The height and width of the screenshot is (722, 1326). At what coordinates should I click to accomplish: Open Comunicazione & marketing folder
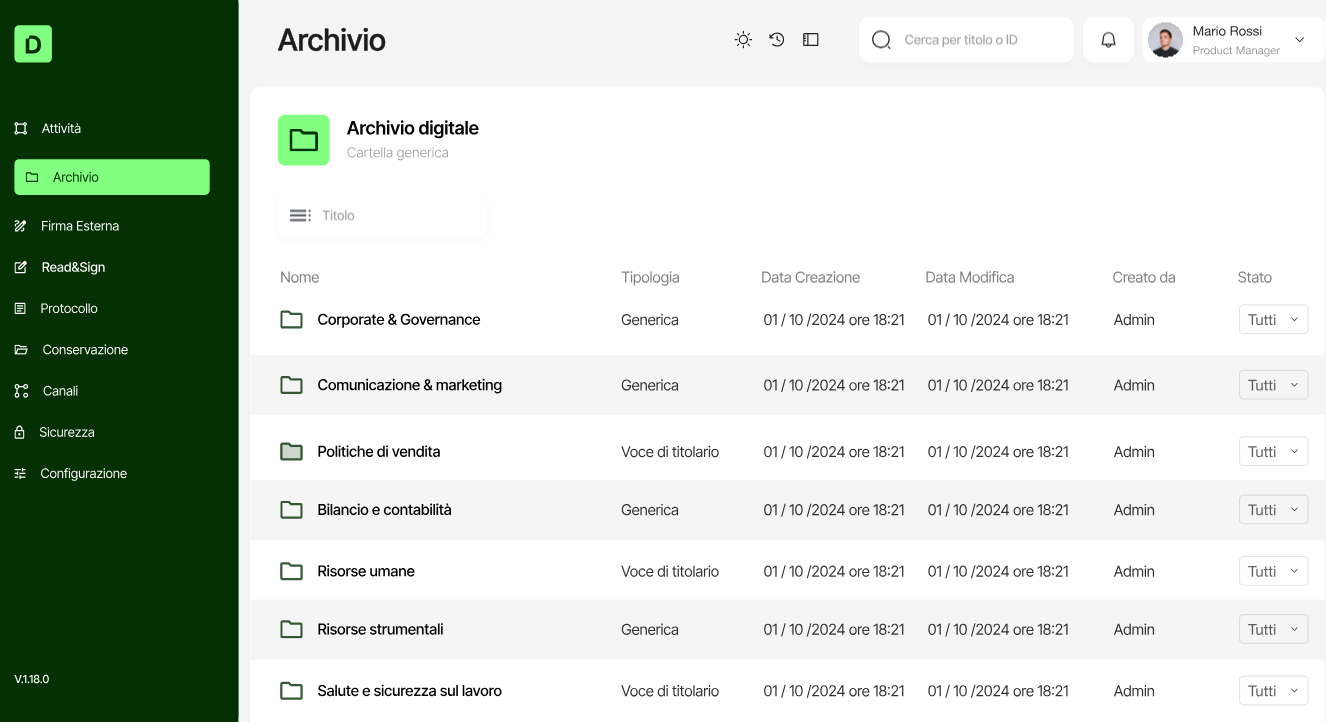(410, 385)
